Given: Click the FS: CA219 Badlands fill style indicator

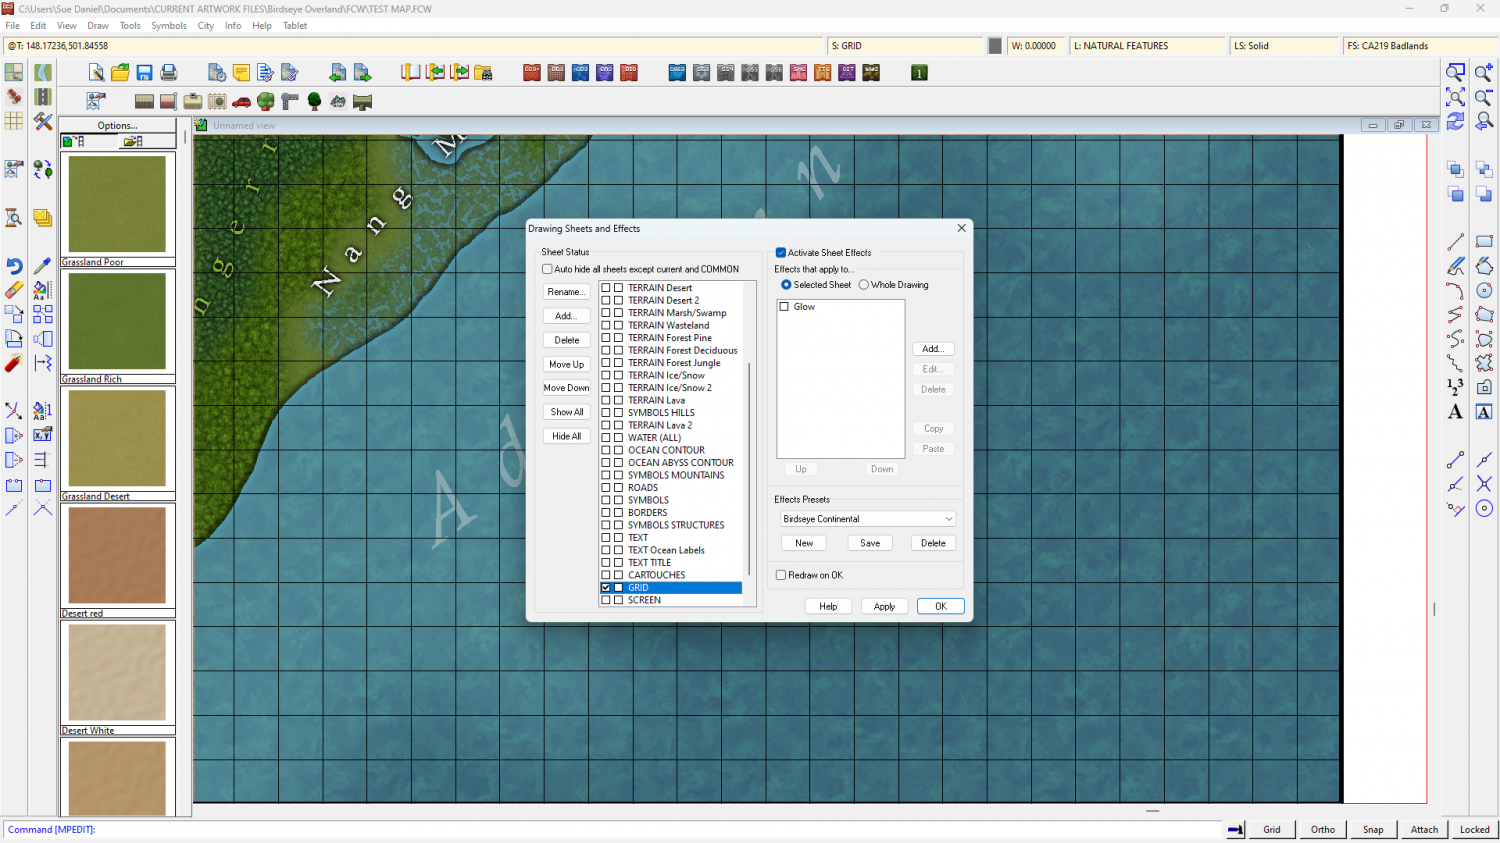Looking at the screenshot, I should 1419,46.
